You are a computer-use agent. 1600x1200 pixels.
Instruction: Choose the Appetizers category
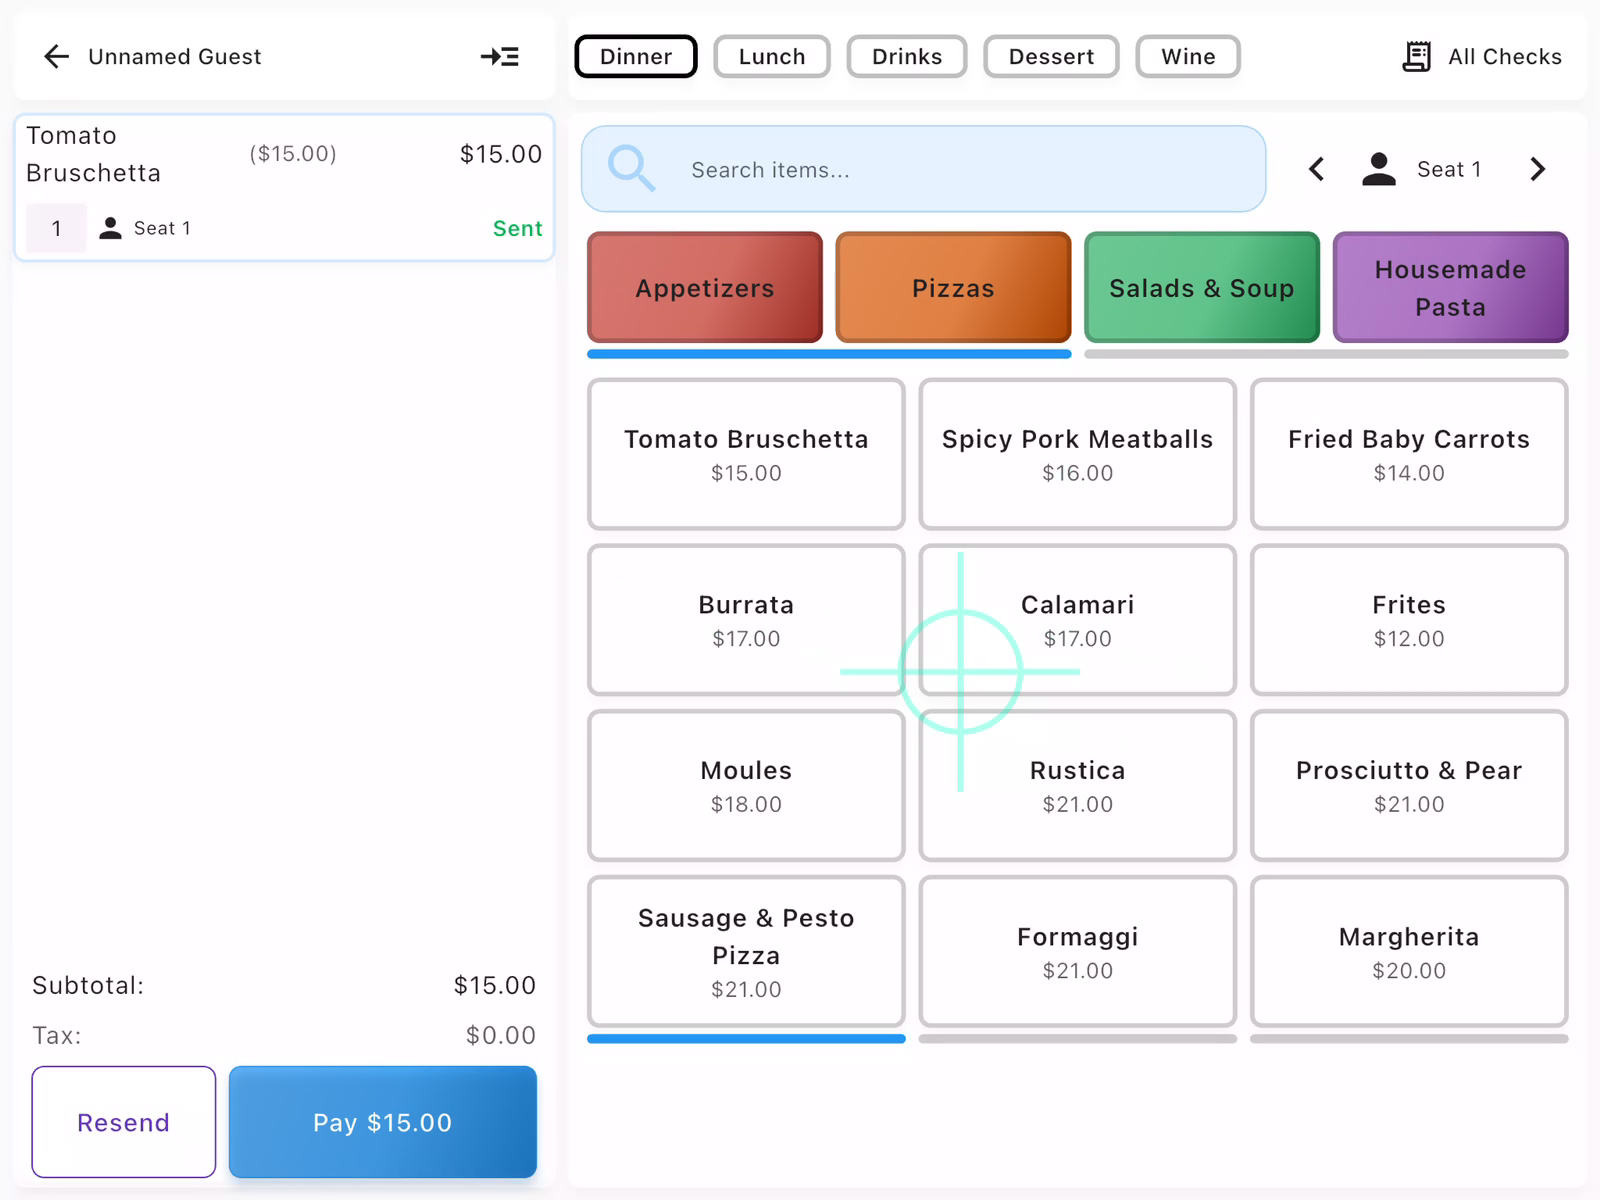tap(704, 288)
